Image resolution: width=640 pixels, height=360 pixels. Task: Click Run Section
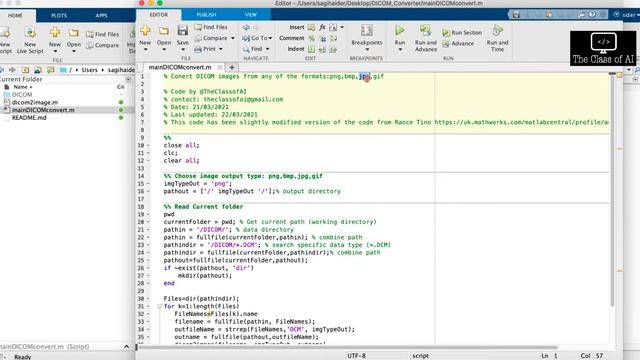click(x=462, y=32)
